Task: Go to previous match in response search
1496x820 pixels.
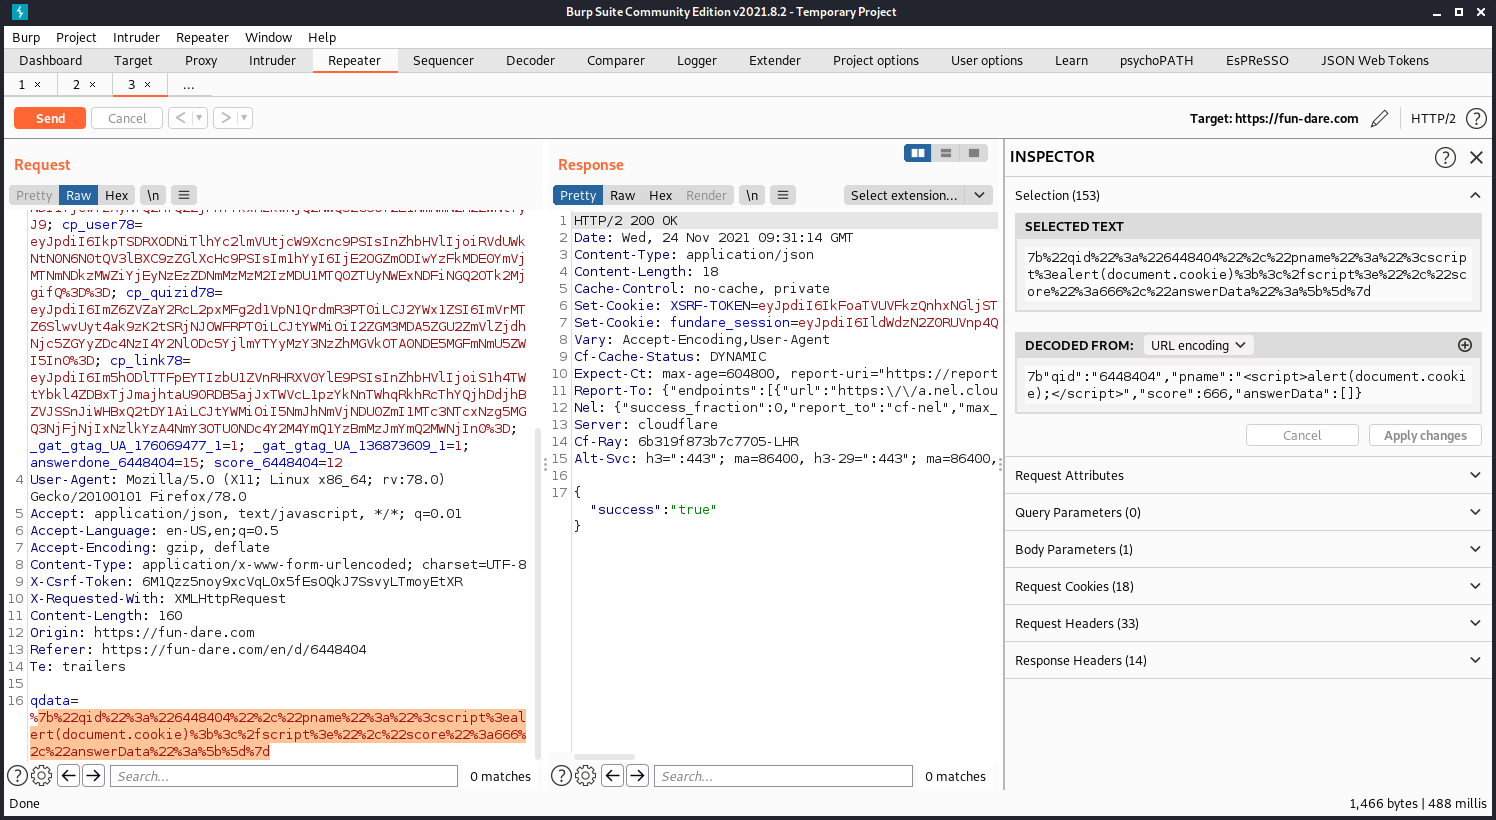Action: coord(613,775)
